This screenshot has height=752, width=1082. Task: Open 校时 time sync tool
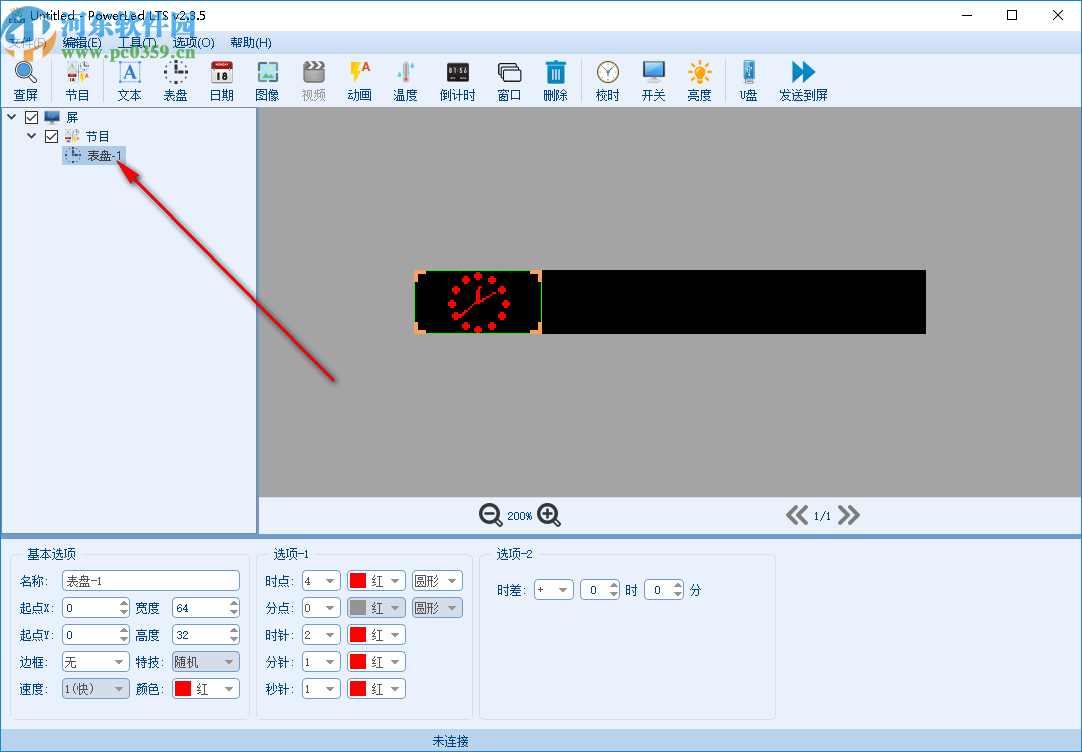point(607,81)
